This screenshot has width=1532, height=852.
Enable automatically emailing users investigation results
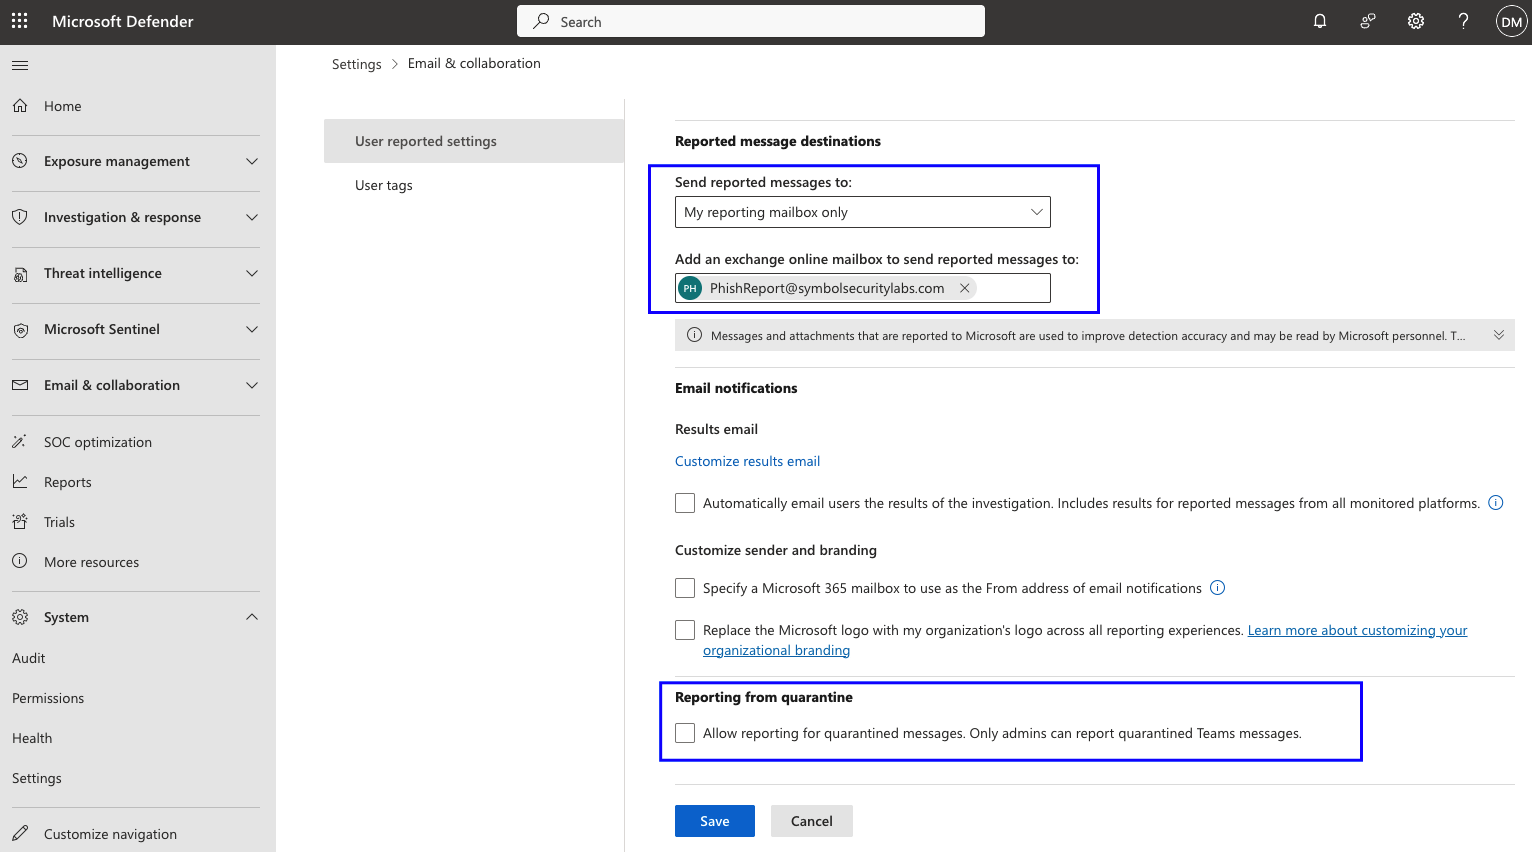684,503
